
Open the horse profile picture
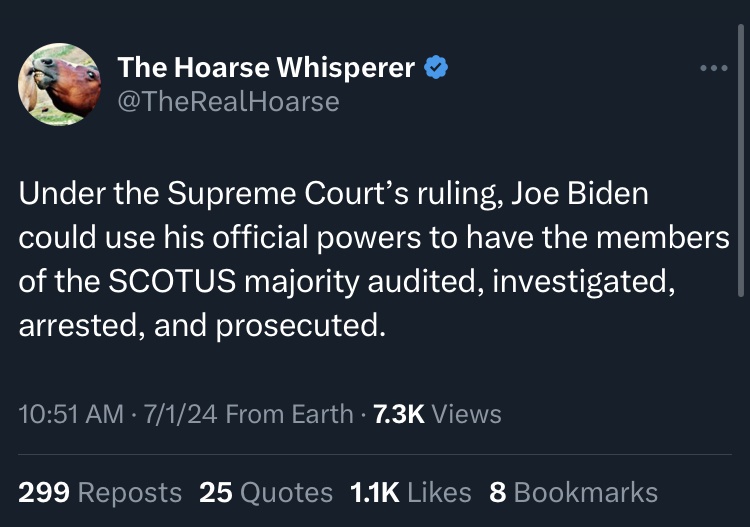pyautogui.click(x=59, y=84)
